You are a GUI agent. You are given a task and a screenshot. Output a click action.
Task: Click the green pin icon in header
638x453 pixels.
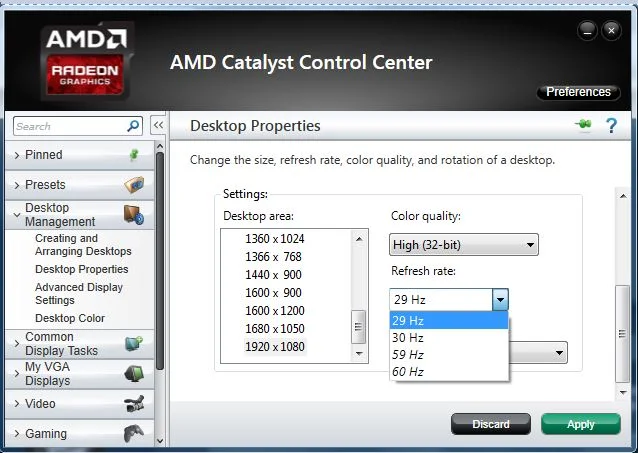tap(583, 124)
